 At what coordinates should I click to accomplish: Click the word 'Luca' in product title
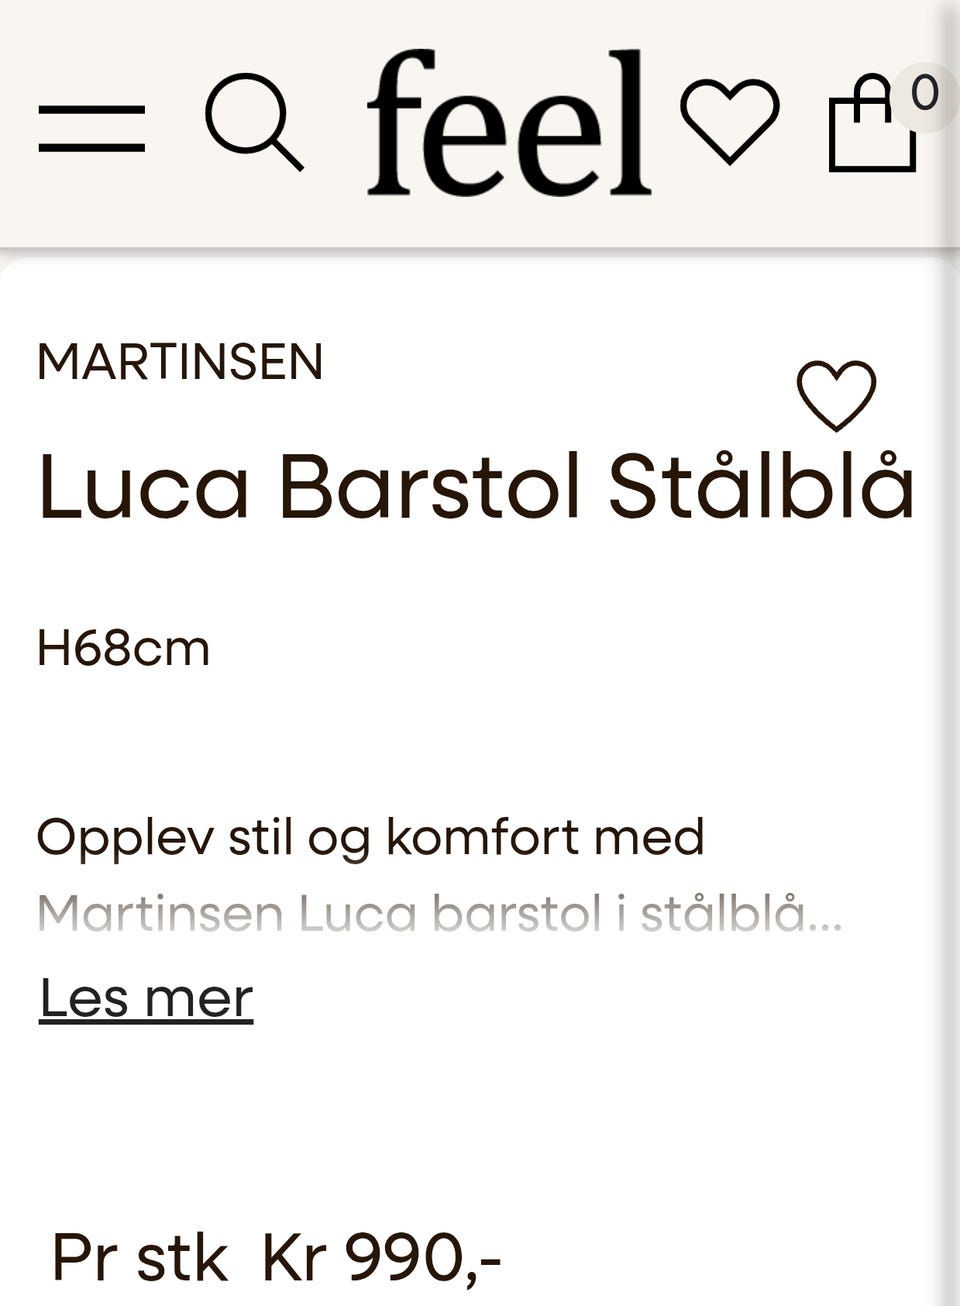click(x=143, y=488)
